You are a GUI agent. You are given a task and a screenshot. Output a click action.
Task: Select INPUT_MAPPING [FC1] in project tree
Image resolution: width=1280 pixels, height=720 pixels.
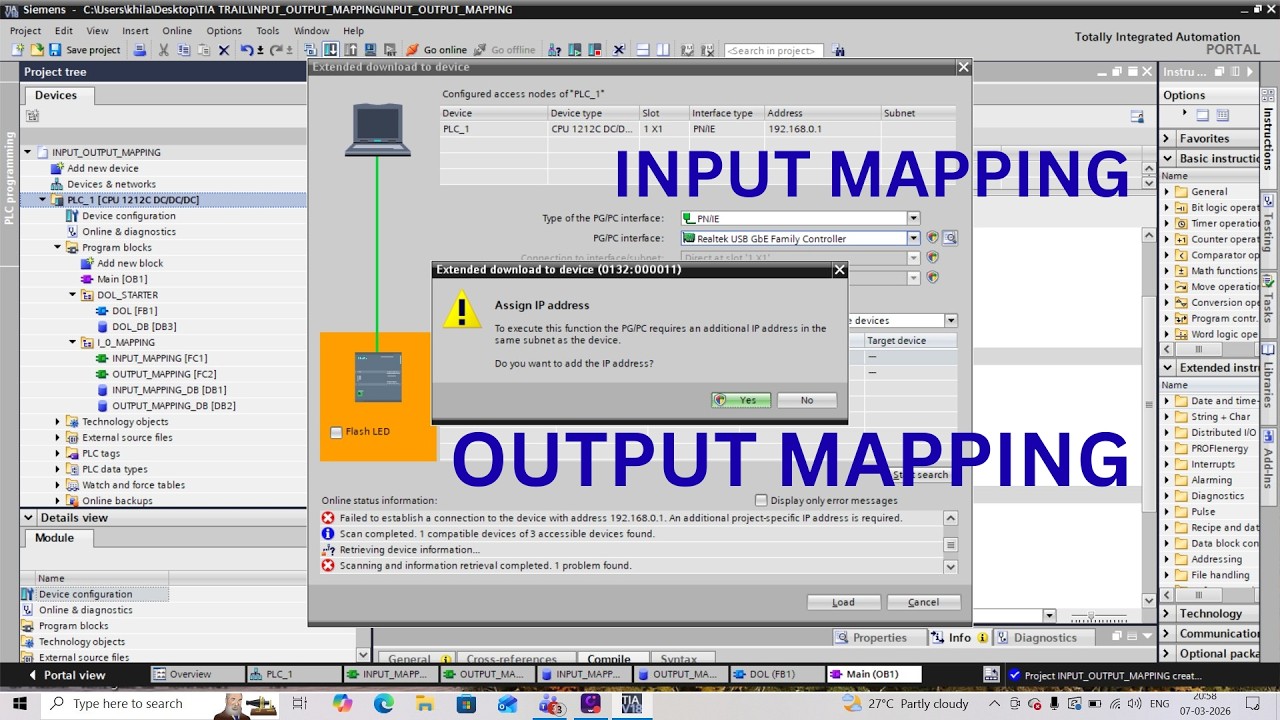click(x=160, y=358)
